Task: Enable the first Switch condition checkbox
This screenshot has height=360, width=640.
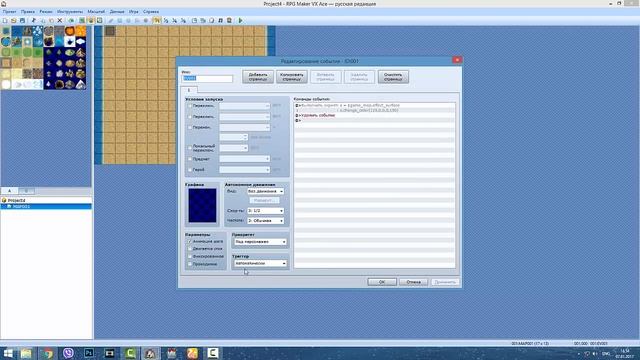Action: 190,106
